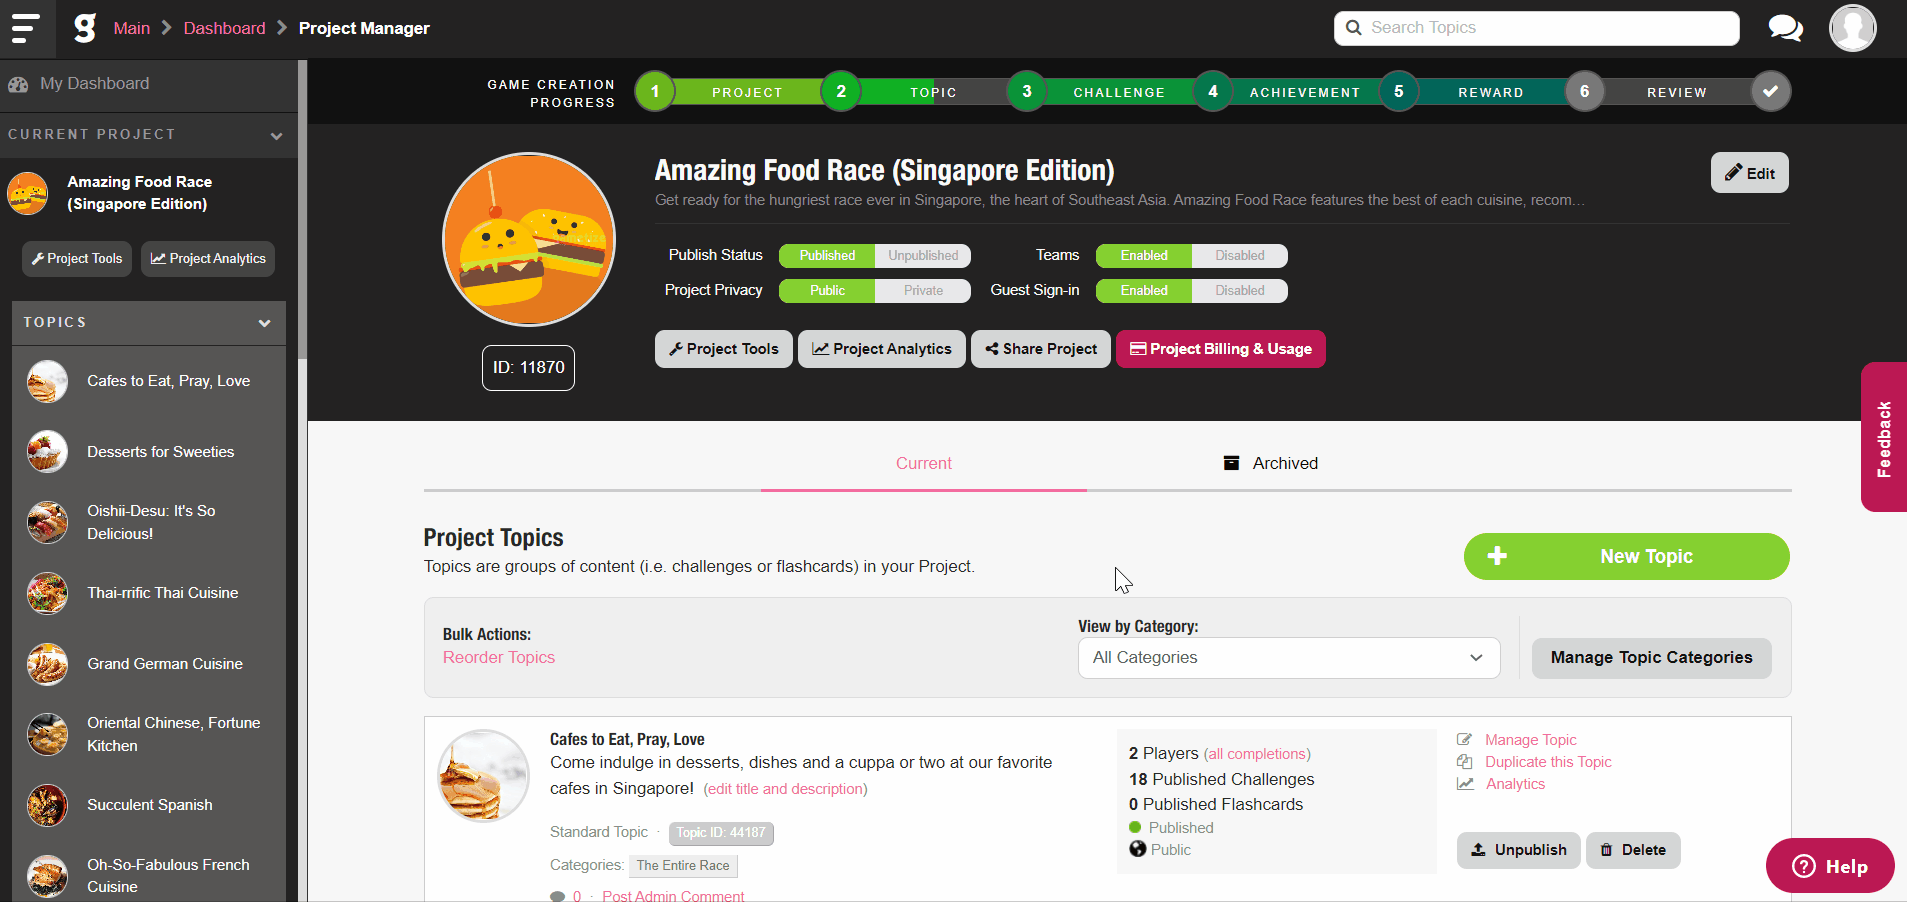The width and height of the screenshot is (1907, 902).
Task: Set Publish Status to Unpublished
Action: 923,256
